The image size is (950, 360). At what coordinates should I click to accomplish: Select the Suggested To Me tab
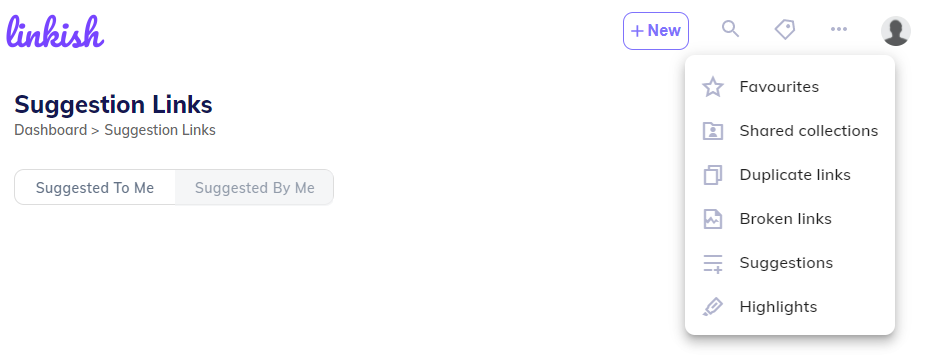95,188
